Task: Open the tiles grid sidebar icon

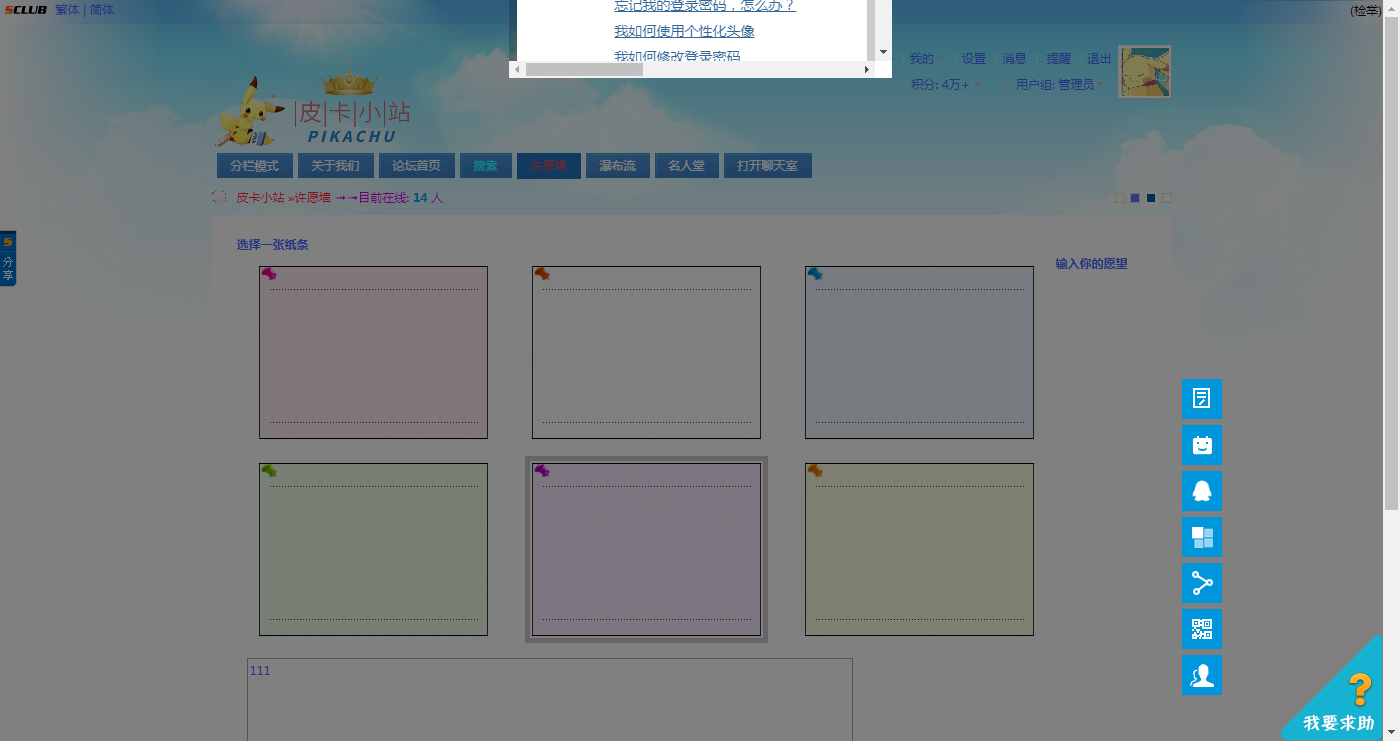Action: click(1201, 537)
